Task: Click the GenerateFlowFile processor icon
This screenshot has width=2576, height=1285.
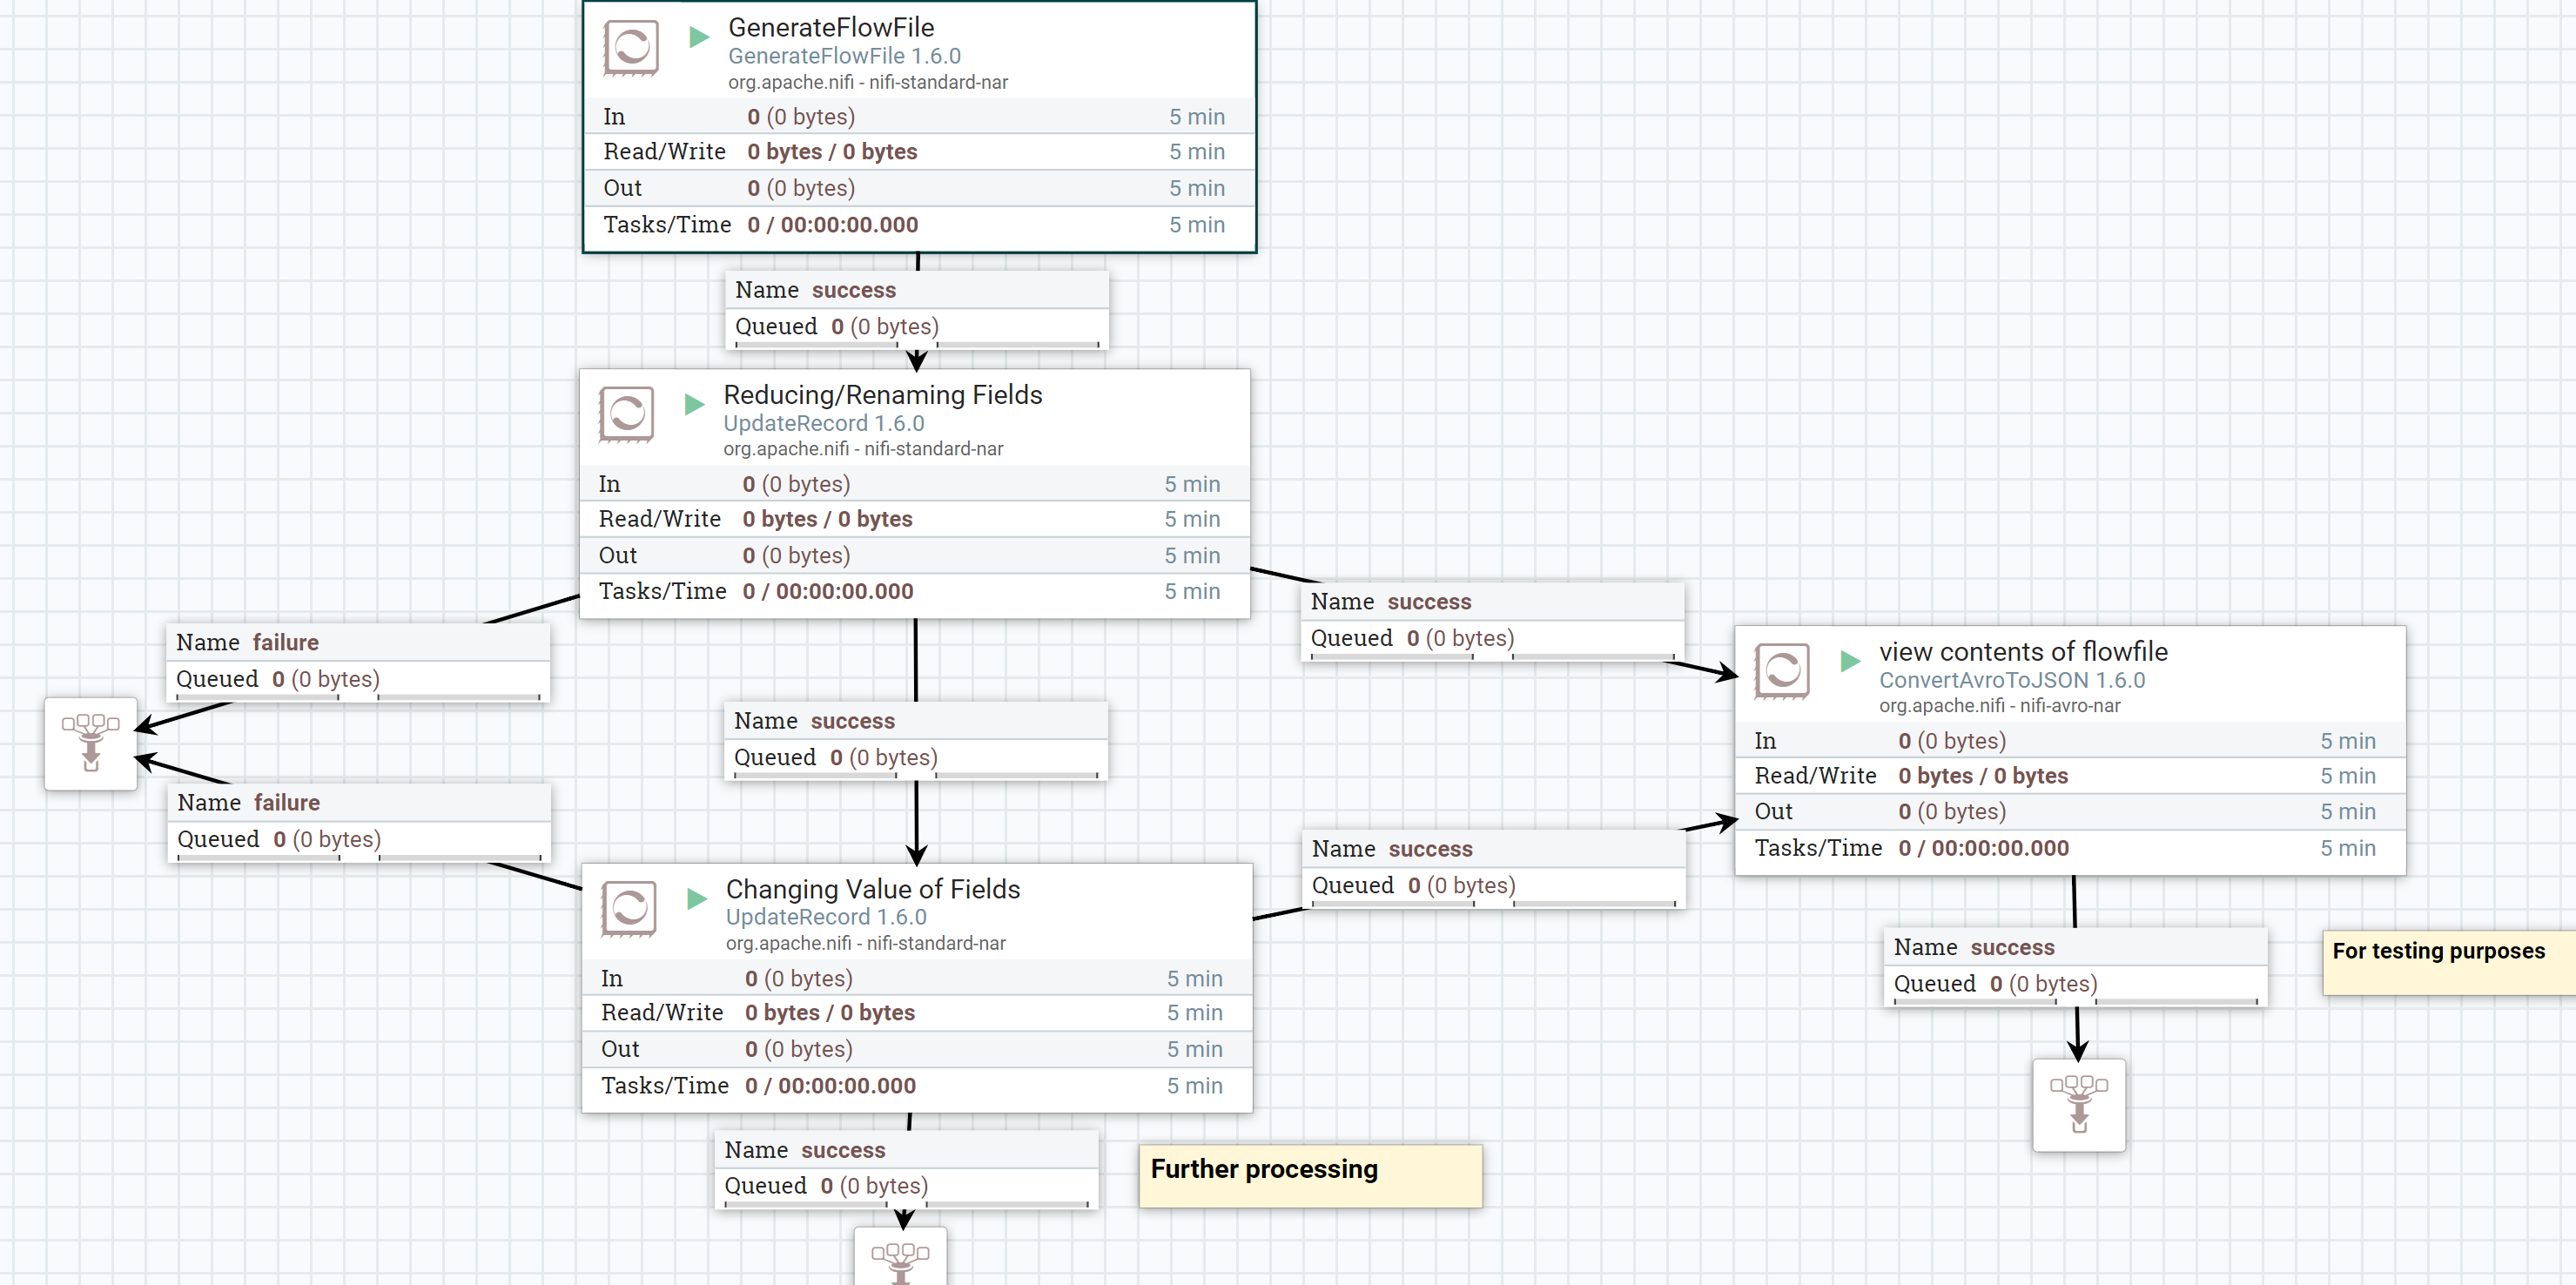Action: pyautogui.click(x=631, y=47)
